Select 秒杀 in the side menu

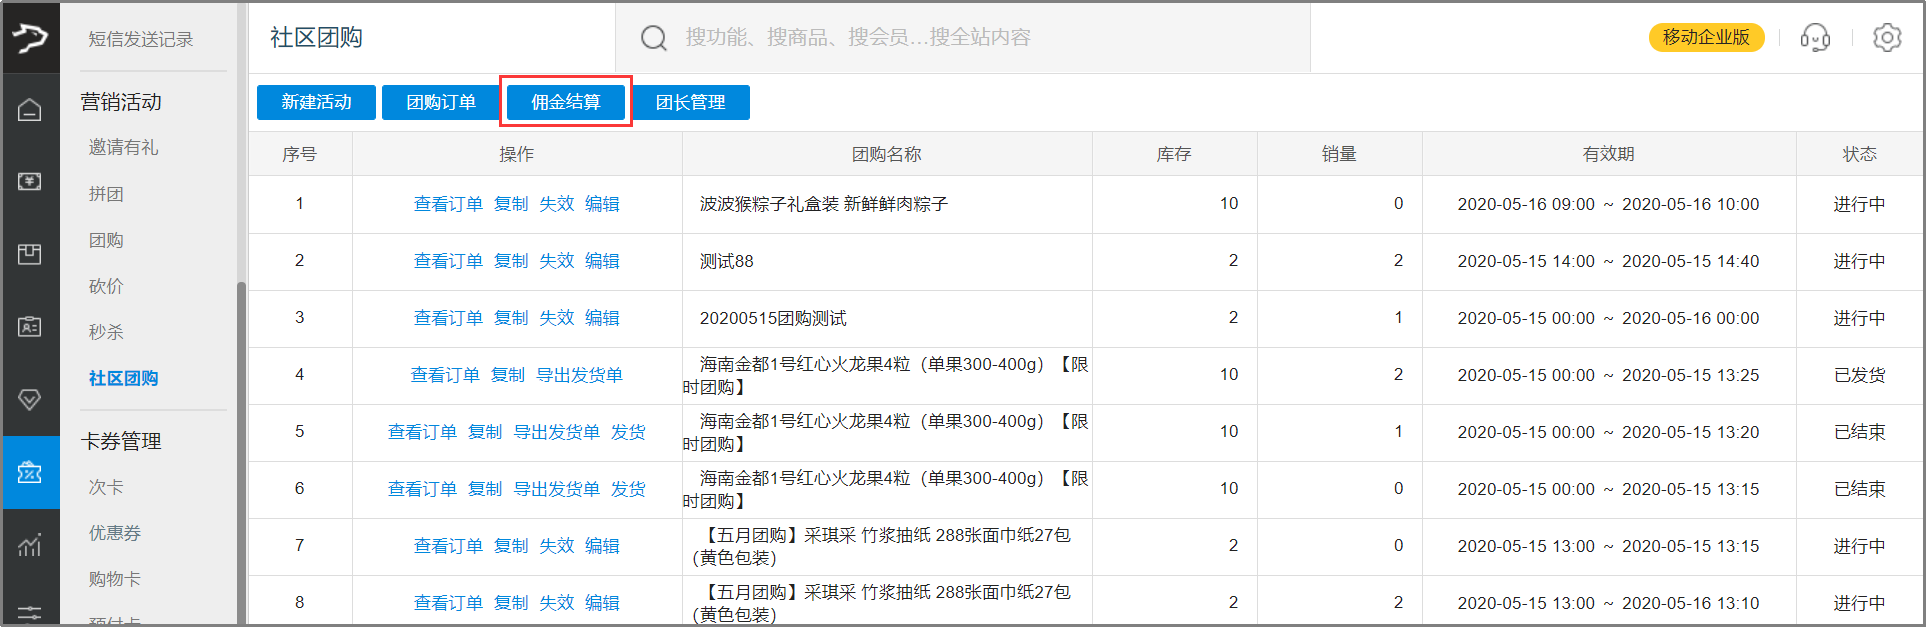tap(106, 332)
